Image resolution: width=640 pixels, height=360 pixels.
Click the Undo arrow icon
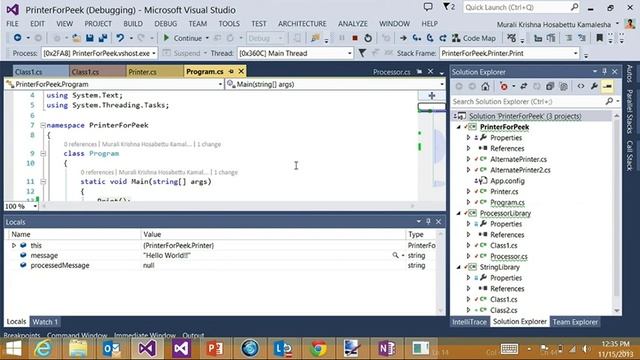(120, 38)
